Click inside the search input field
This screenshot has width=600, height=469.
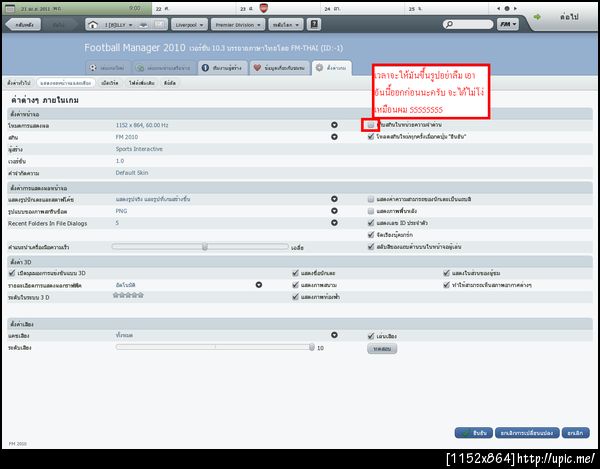pos(473,24)
